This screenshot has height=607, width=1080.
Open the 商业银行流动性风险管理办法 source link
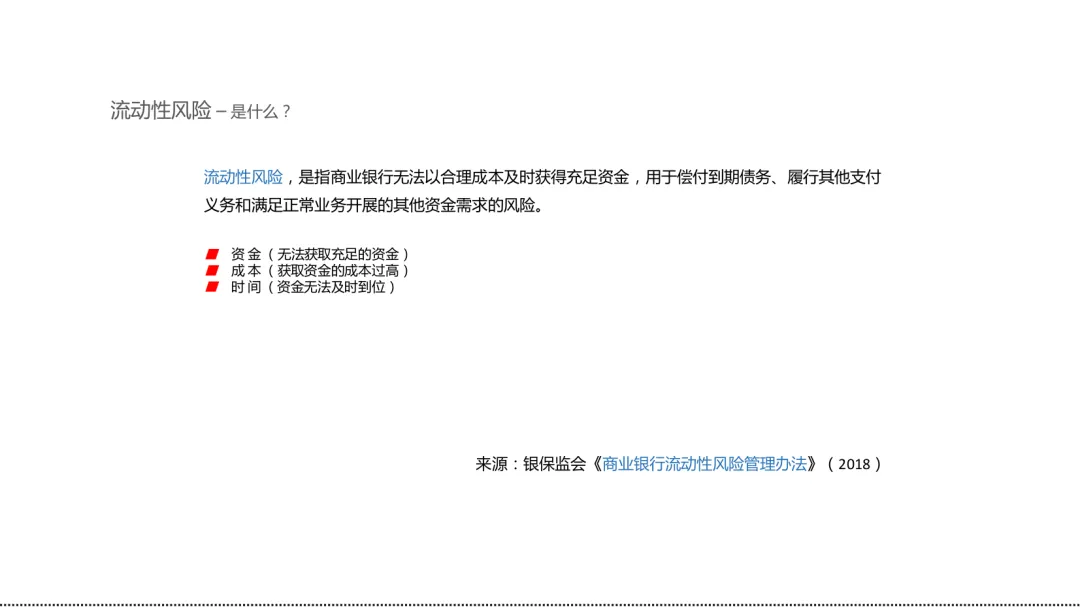click(704, 464)
